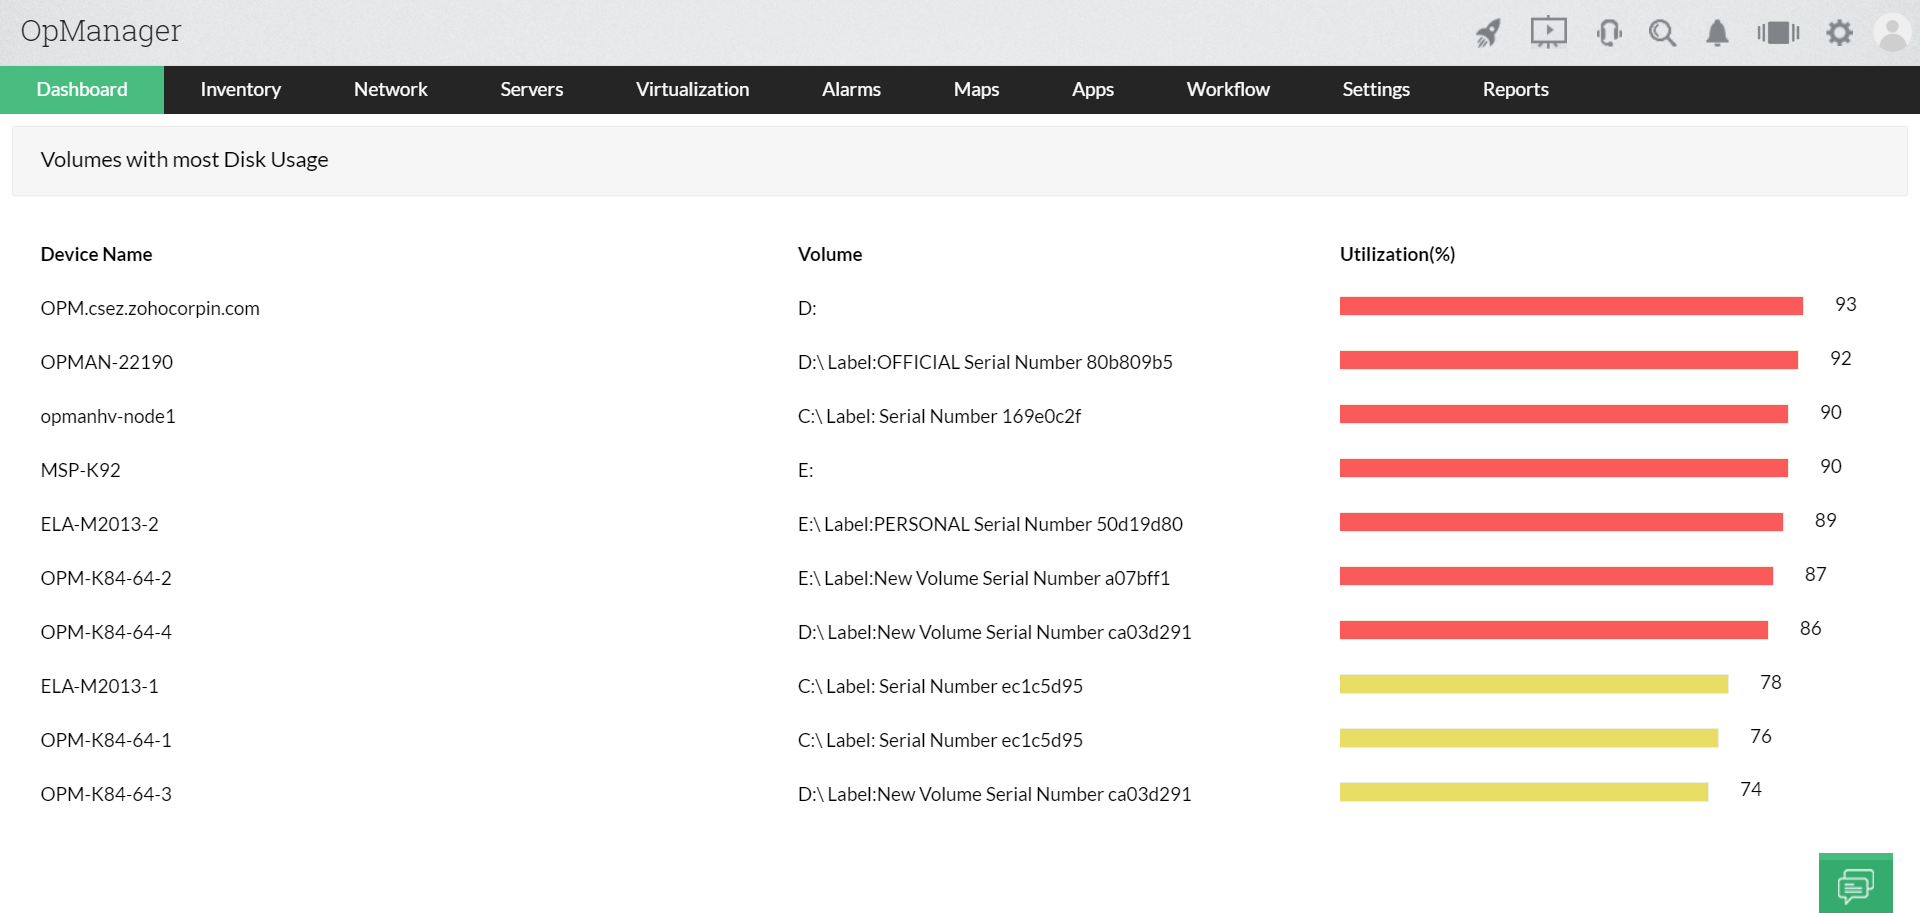Open the Maps tab
The image size is (1920, 913).
tap(976, 90)
